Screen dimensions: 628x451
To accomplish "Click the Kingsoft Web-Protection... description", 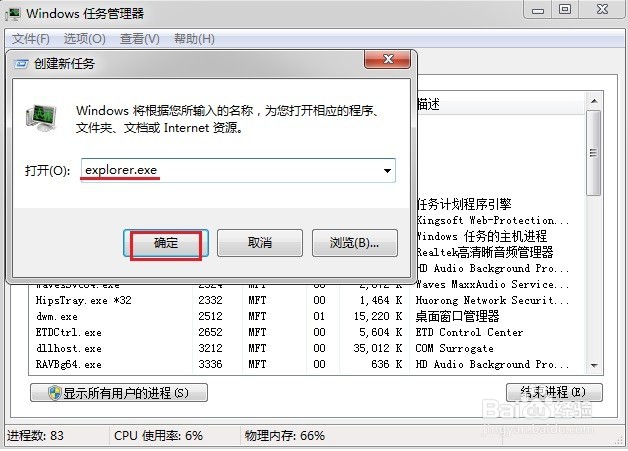I will click(493, 220).
